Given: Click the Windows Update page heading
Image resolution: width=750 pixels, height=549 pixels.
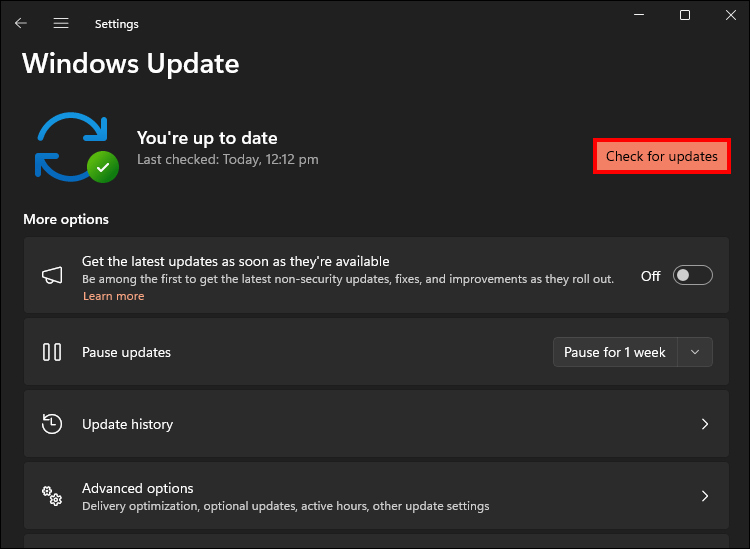Looking at the screenshot, I should 131,64.
